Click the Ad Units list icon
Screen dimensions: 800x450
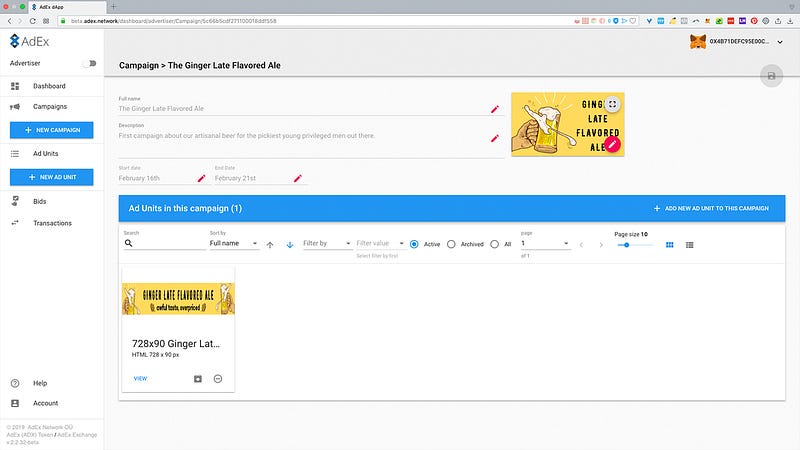15,154
